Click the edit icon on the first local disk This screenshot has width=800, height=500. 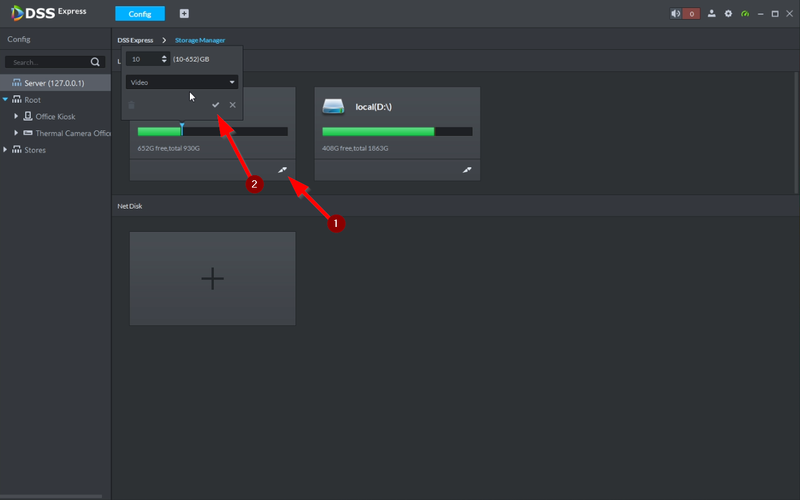click(x=282, y=170)
